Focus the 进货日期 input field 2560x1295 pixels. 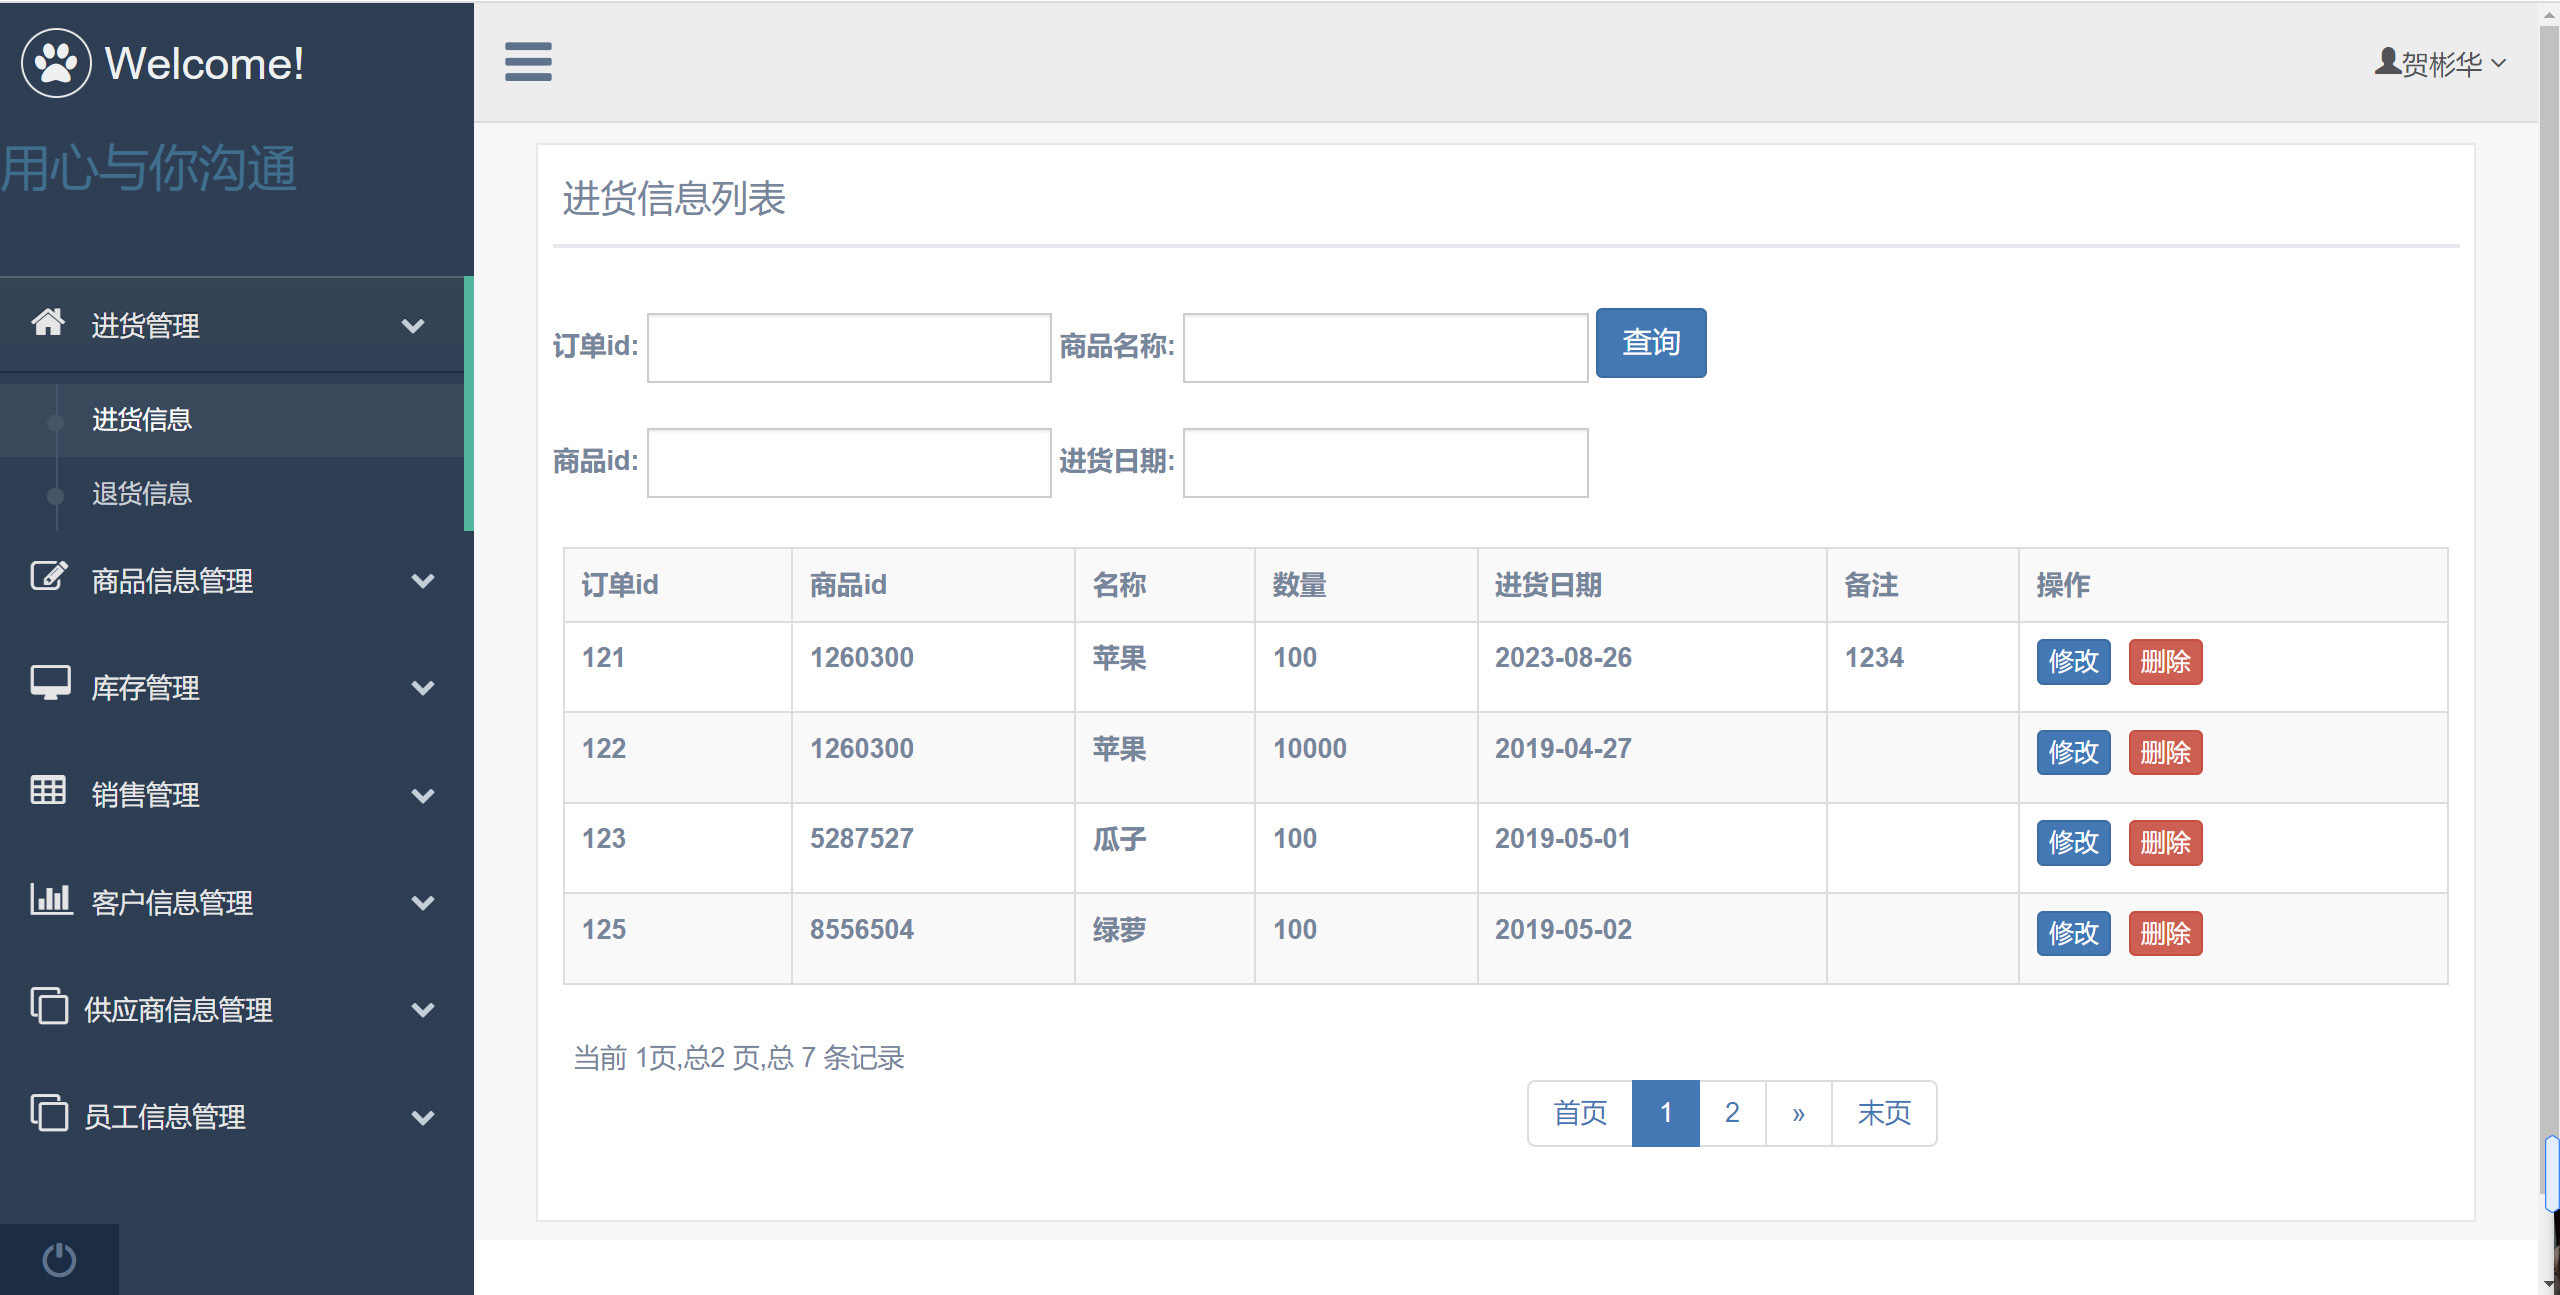pyautogui.click(x=1386, y=463)
